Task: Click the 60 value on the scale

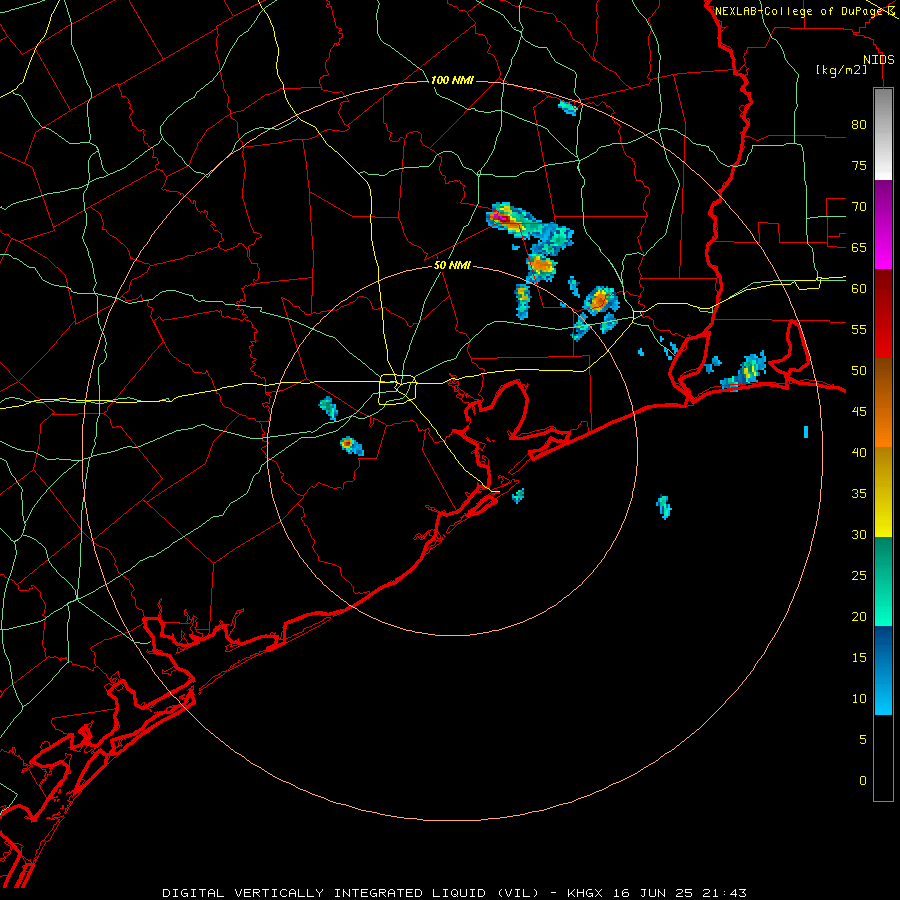Action: (x=859, y=288)
